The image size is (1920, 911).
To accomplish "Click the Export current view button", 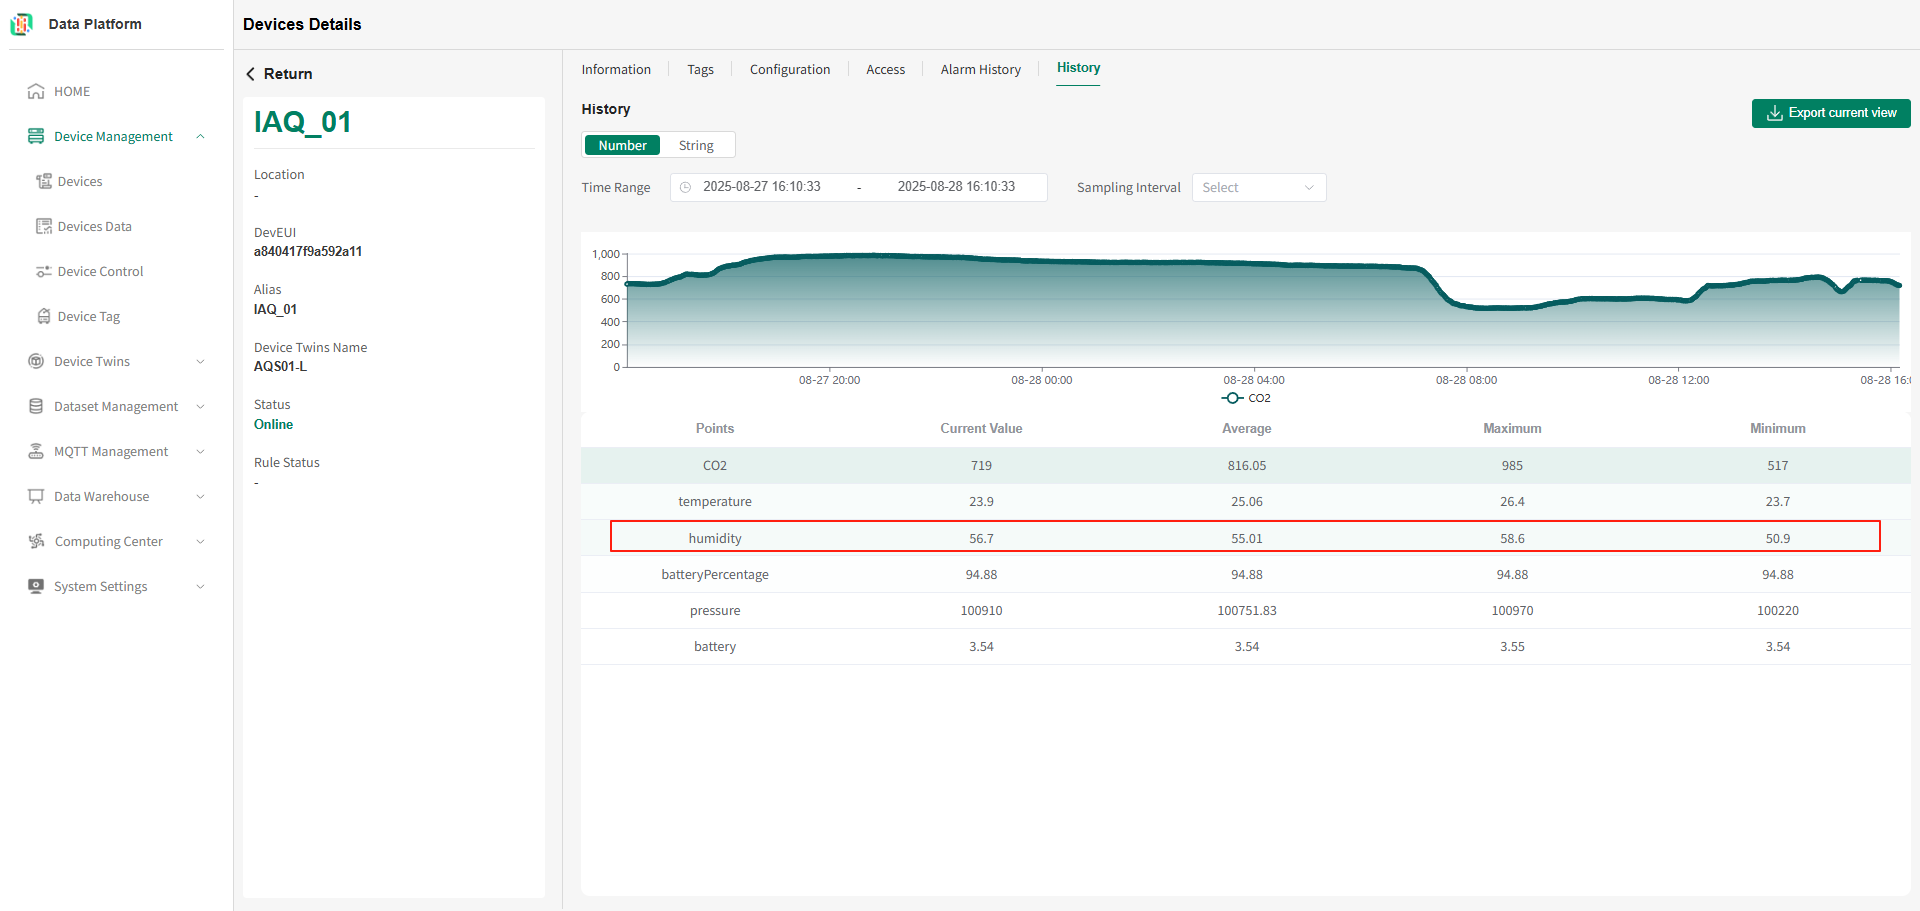I will pos(1831,113).
